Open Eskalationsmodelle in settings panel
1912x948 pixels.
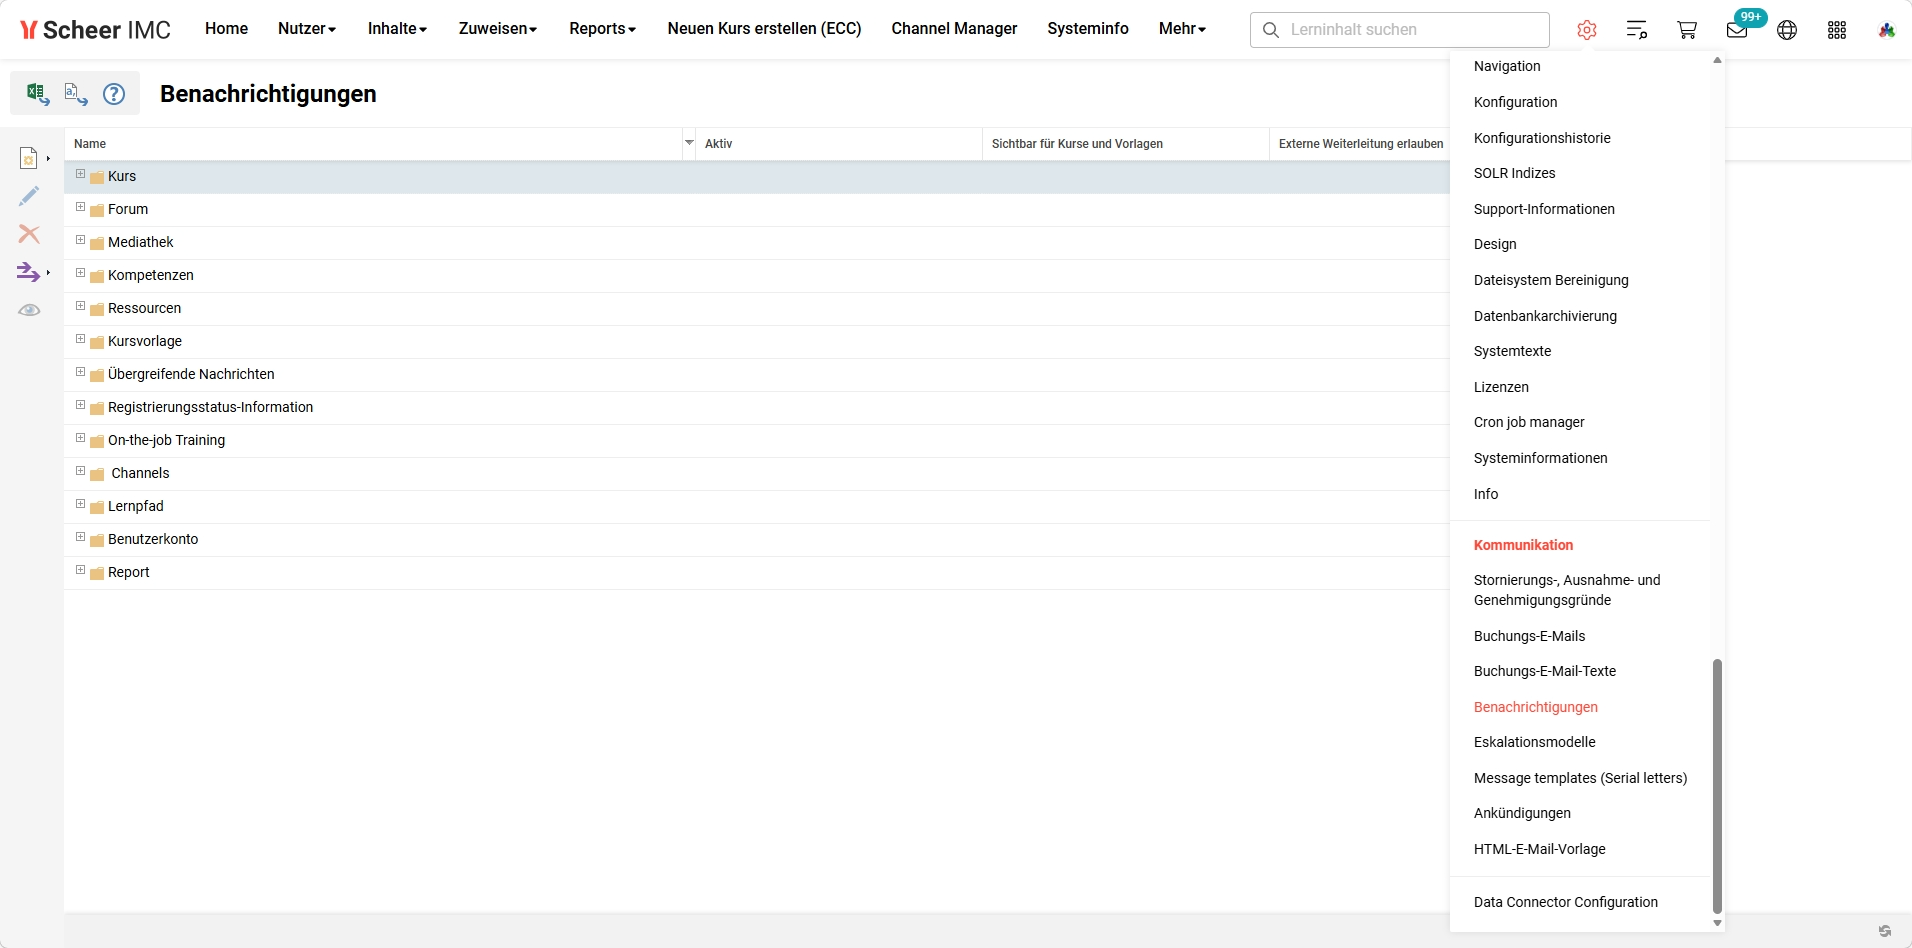(x=1534, y=742)
